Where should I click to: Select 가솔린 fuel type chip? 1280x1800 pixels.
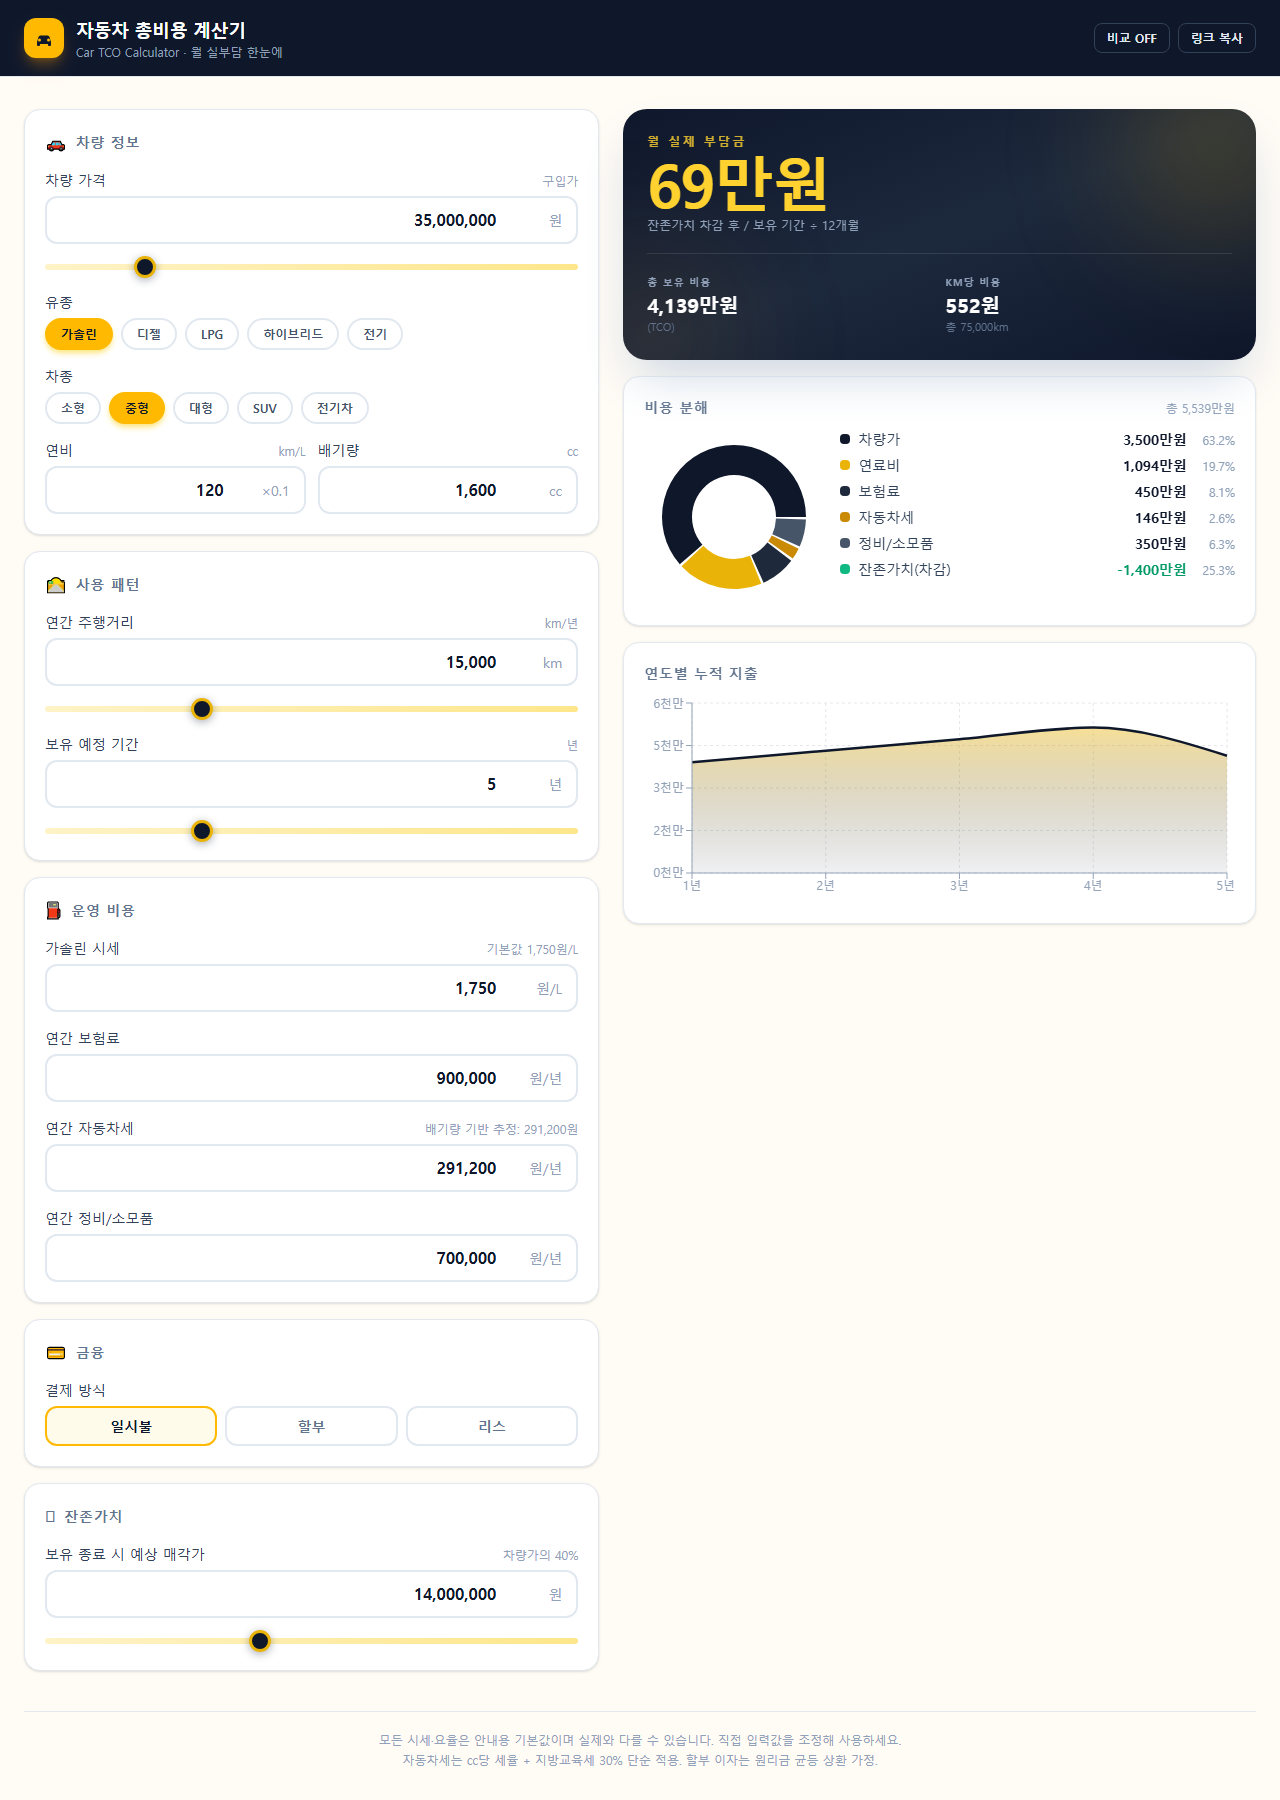point(79,334)
